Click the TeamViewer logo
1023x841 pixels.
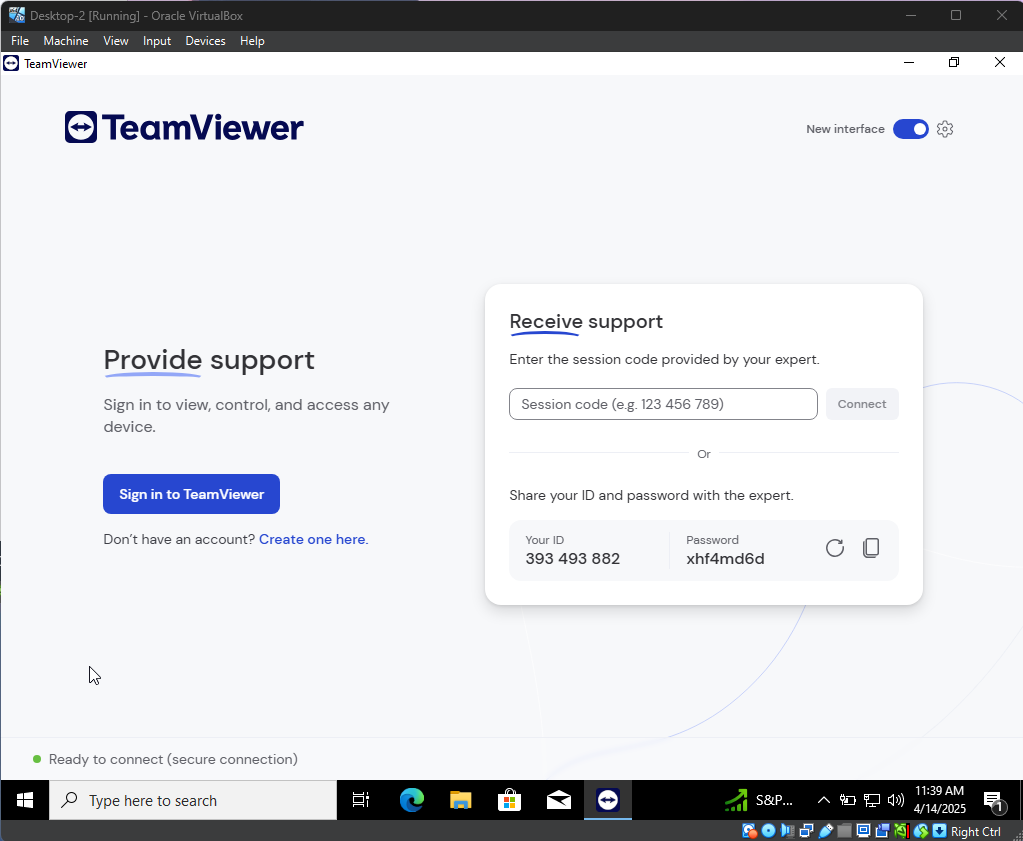click(183, 127)
